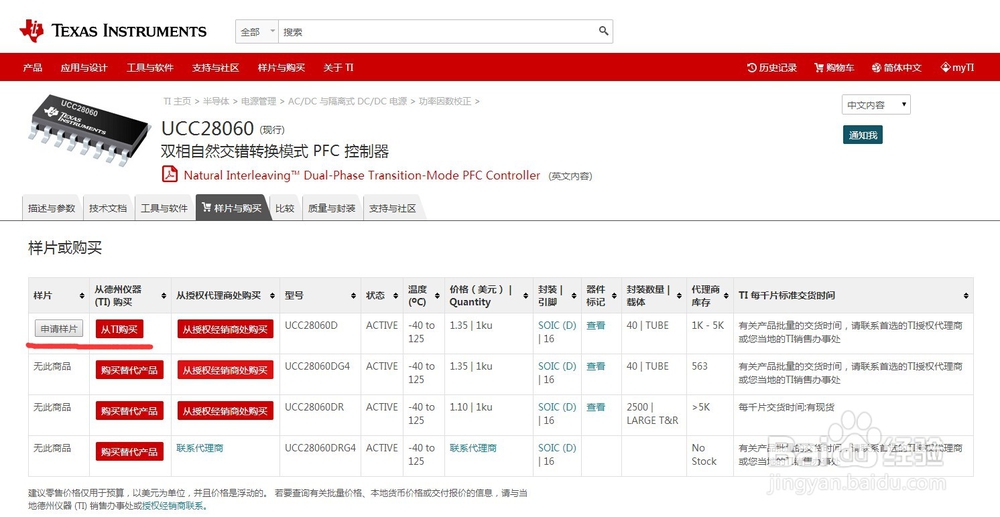Switch to the 支持与社区 product tab
Screen dimensions: 1000x517
click(393, 208)
